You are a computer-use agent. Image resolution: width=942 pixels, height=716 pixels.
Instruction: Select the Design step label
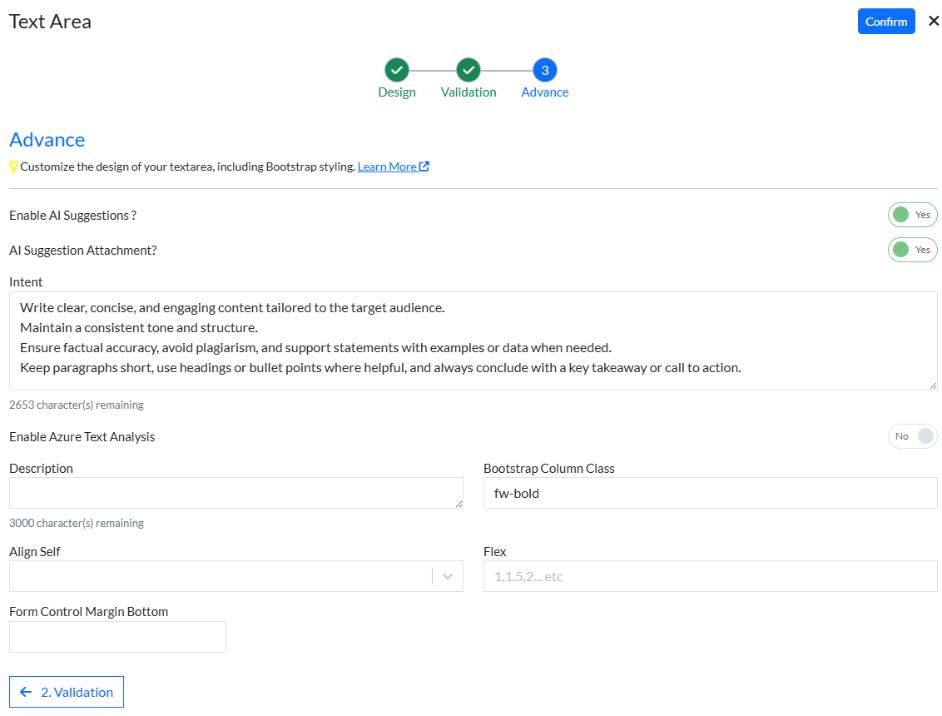396,92
